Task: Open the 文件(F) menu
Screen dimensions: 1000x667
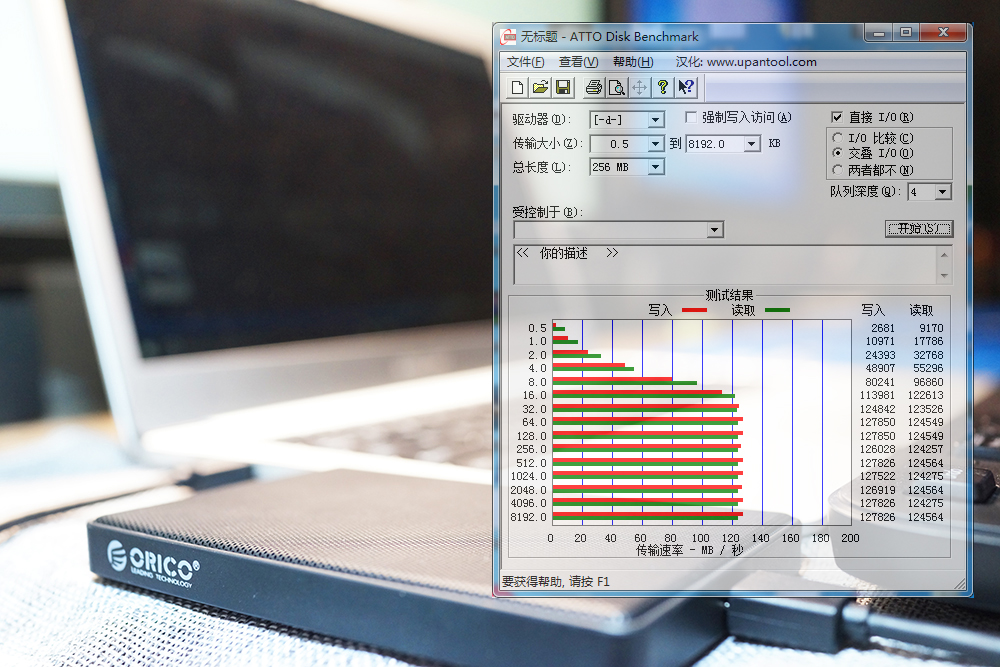Action: pos(526,62)
